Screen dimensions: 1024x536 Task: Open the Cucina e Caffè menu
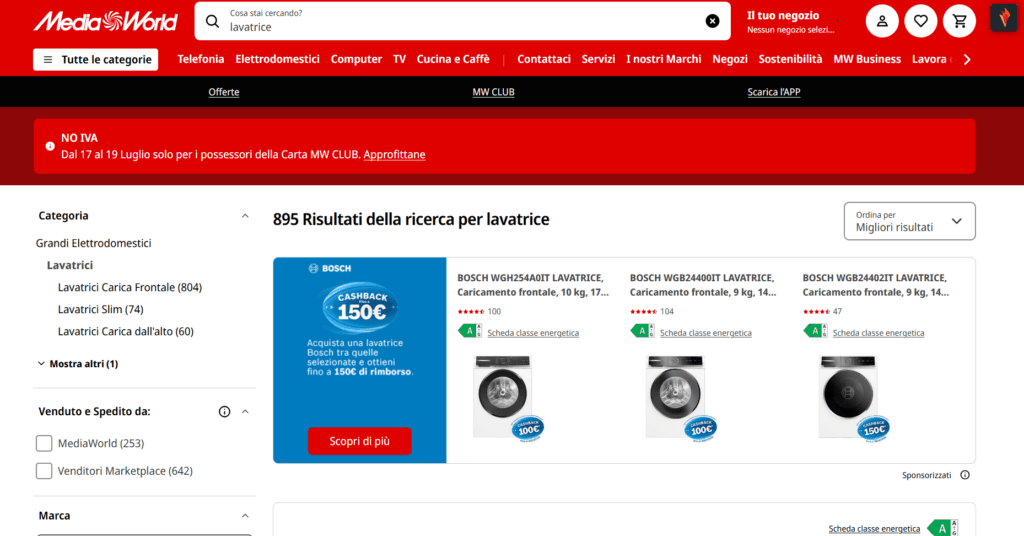pyautogui.click(x=453, y=59)
